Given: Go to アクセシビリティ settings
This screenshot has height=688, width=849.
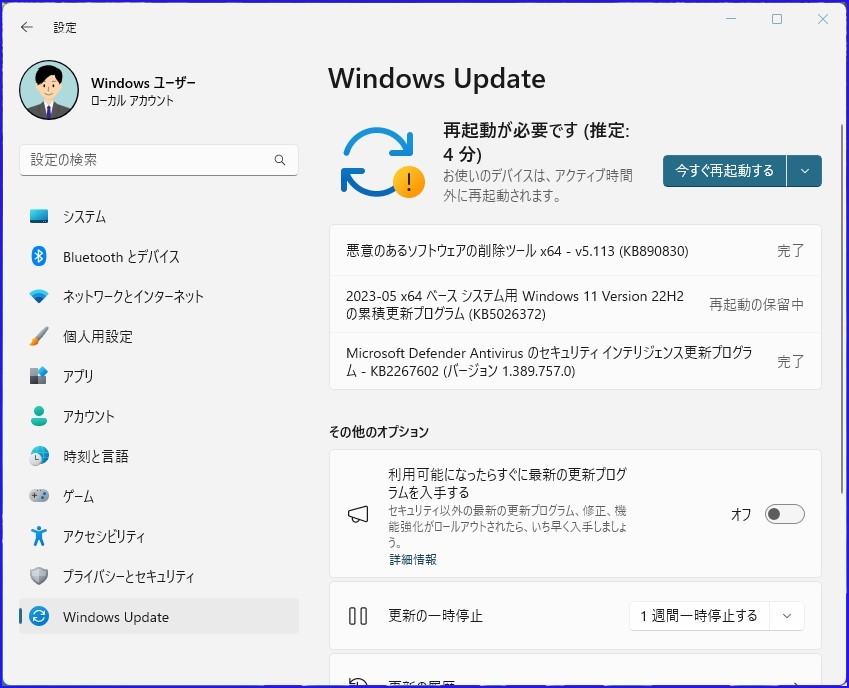Looking at the screenshot, I should pyautogui.click(x=159, y=536).
